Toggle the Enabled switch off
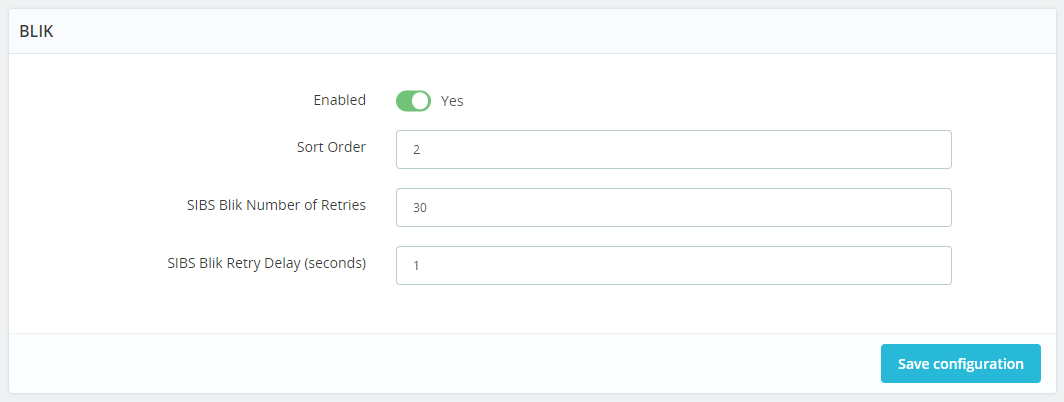 (413, 101)
